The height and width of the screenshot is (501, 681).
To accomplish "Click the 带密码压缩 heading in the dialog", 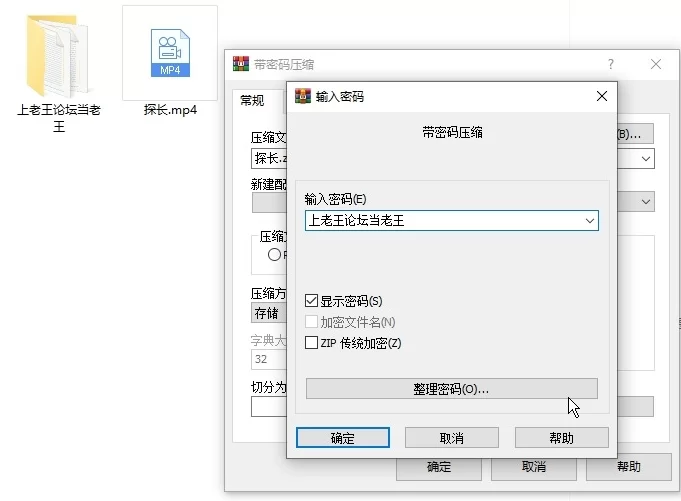I will coord(452,132).
